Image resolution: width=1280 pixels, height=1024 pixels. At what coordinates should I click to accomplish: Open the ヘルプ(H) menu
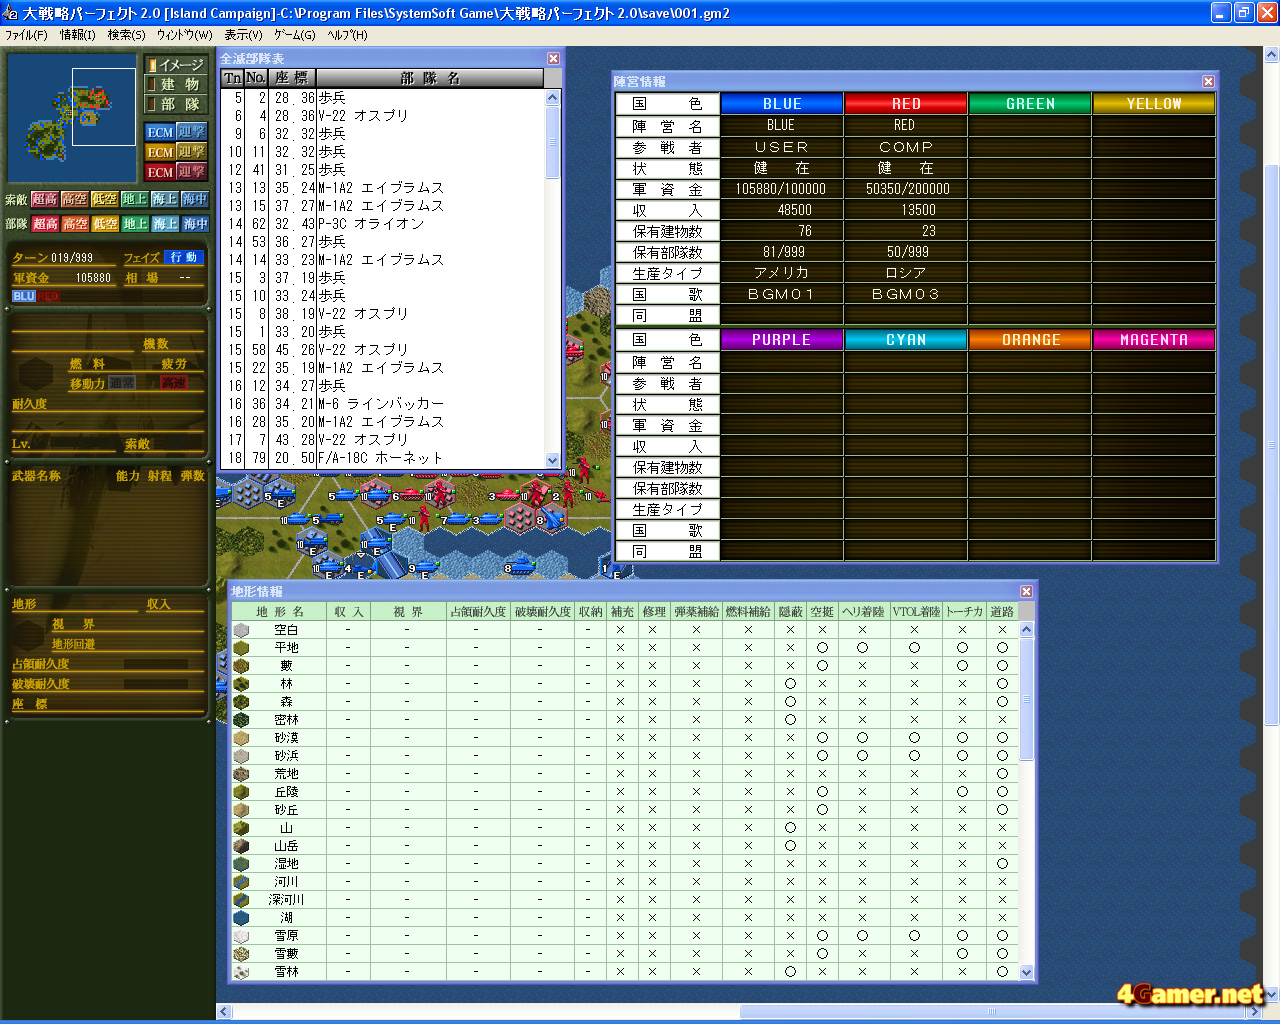click(x=348, y=35)
